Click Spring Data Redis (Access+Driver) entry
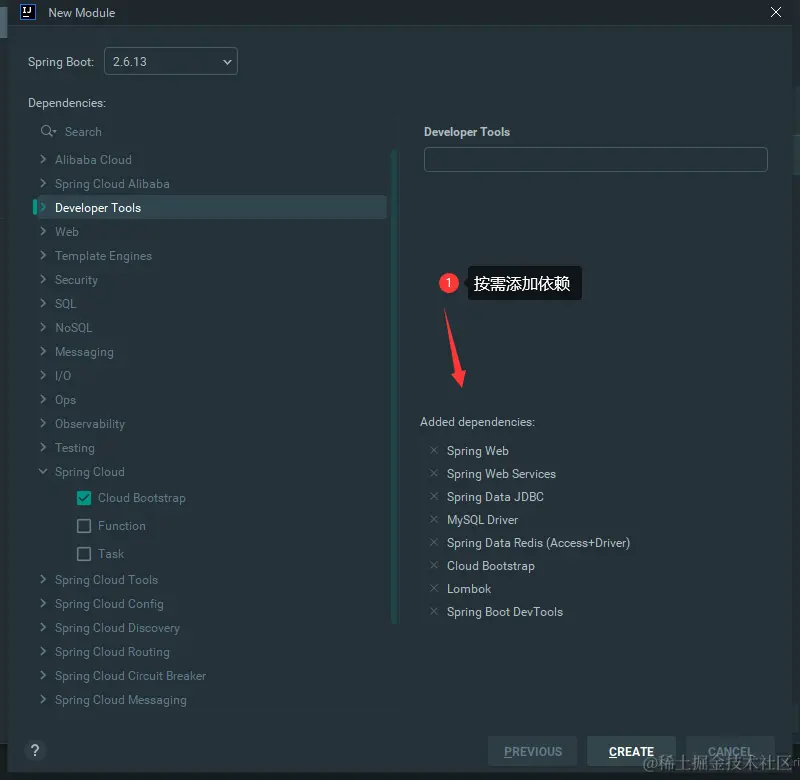The height and width of the screenshot is (780, 800). (x=538, y=543)
